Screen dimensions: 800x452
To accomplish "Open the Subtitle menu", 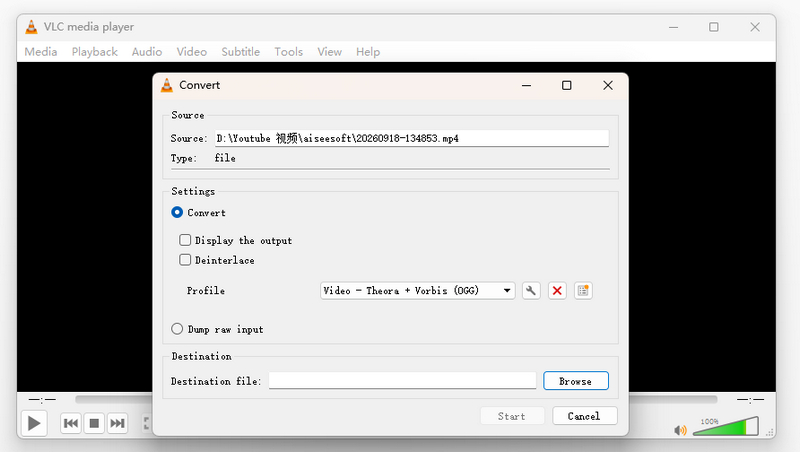I will pos(240,52).
